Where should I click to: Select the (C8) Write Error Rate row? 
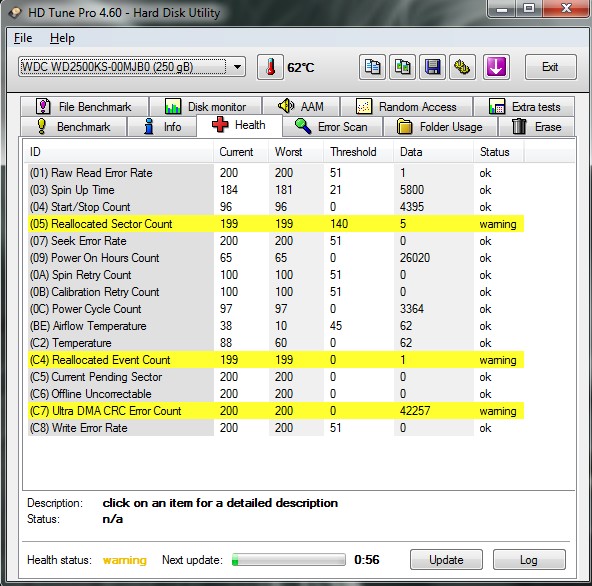pos(276,428)
